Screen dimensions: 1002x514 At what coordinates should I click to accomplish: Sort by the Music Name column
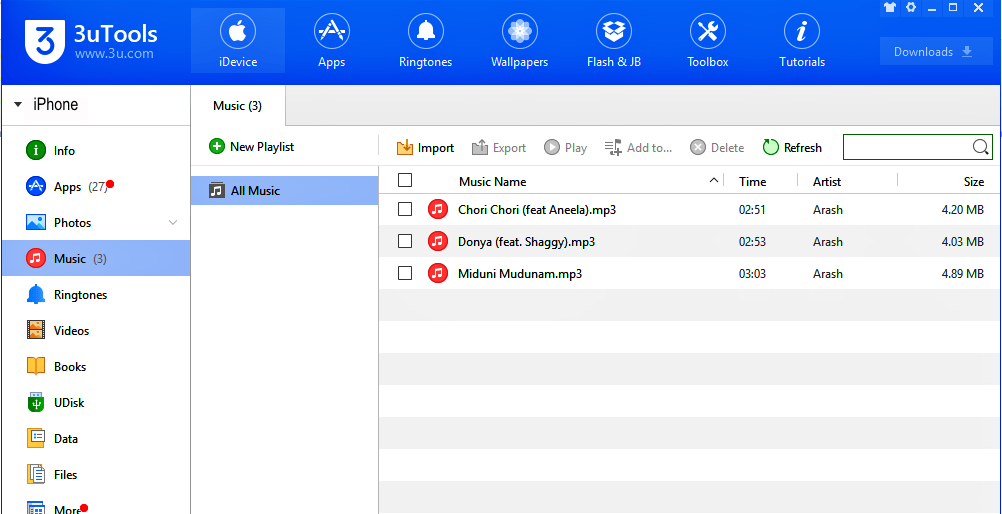492,182
